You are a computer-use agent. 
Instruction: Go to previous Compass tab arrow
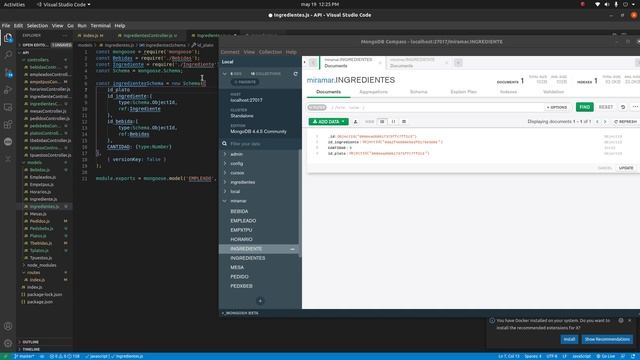[x=313, y=62]
